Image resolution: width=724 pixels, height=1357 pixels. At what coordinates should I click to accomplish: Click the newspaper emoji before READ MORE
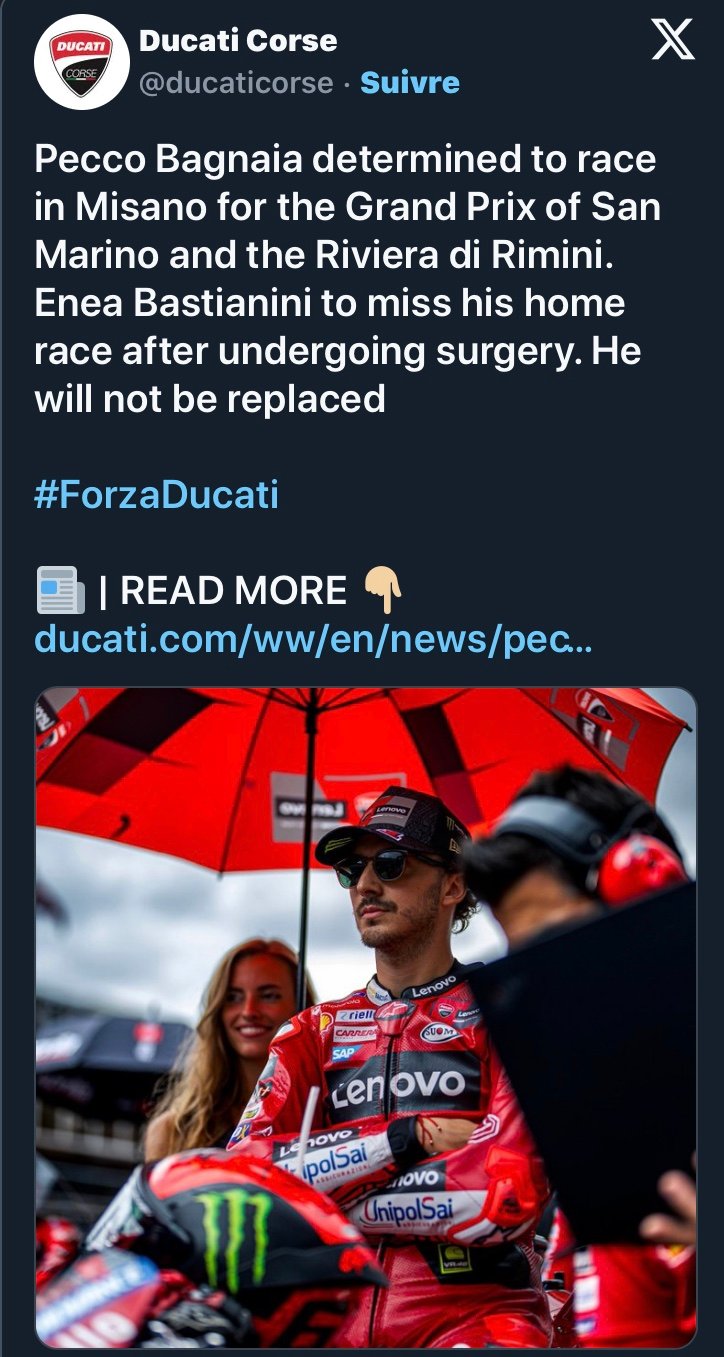pos(60,590)
